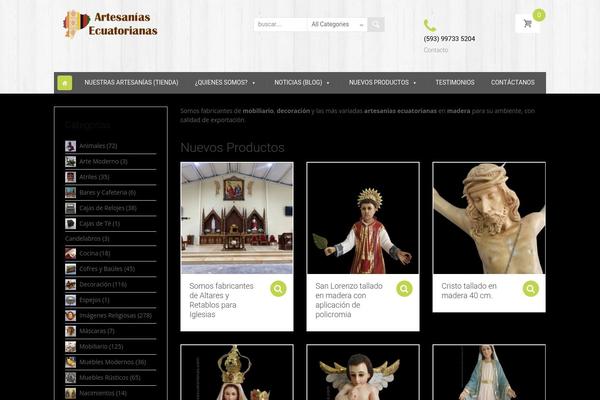
Task: Click the Muebles Rústicos category icon
Action: tap(70, 377)
